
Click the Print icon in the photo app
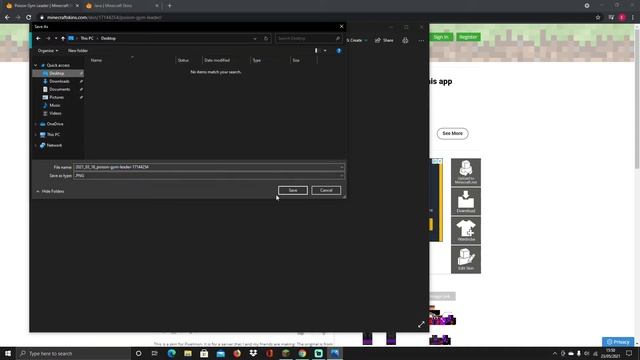tap(405, 40)
